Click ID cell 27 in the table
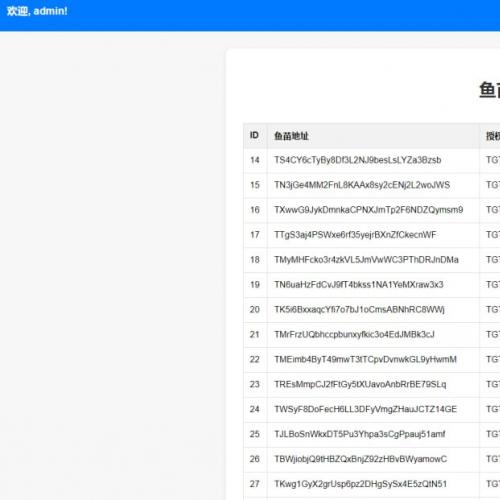This screenshot has width=500, height=500. point(255,484)
